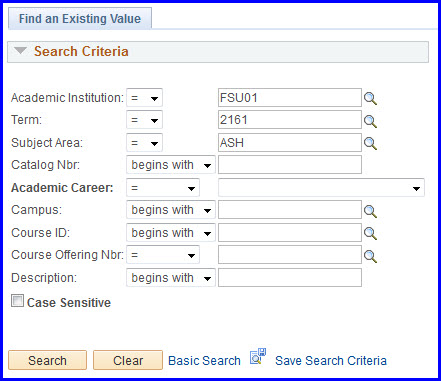Open Course Offering Nbr lookup magnifier
Image resolution: width=441 pixels, height=381 pixels.
tap(370, 256)
